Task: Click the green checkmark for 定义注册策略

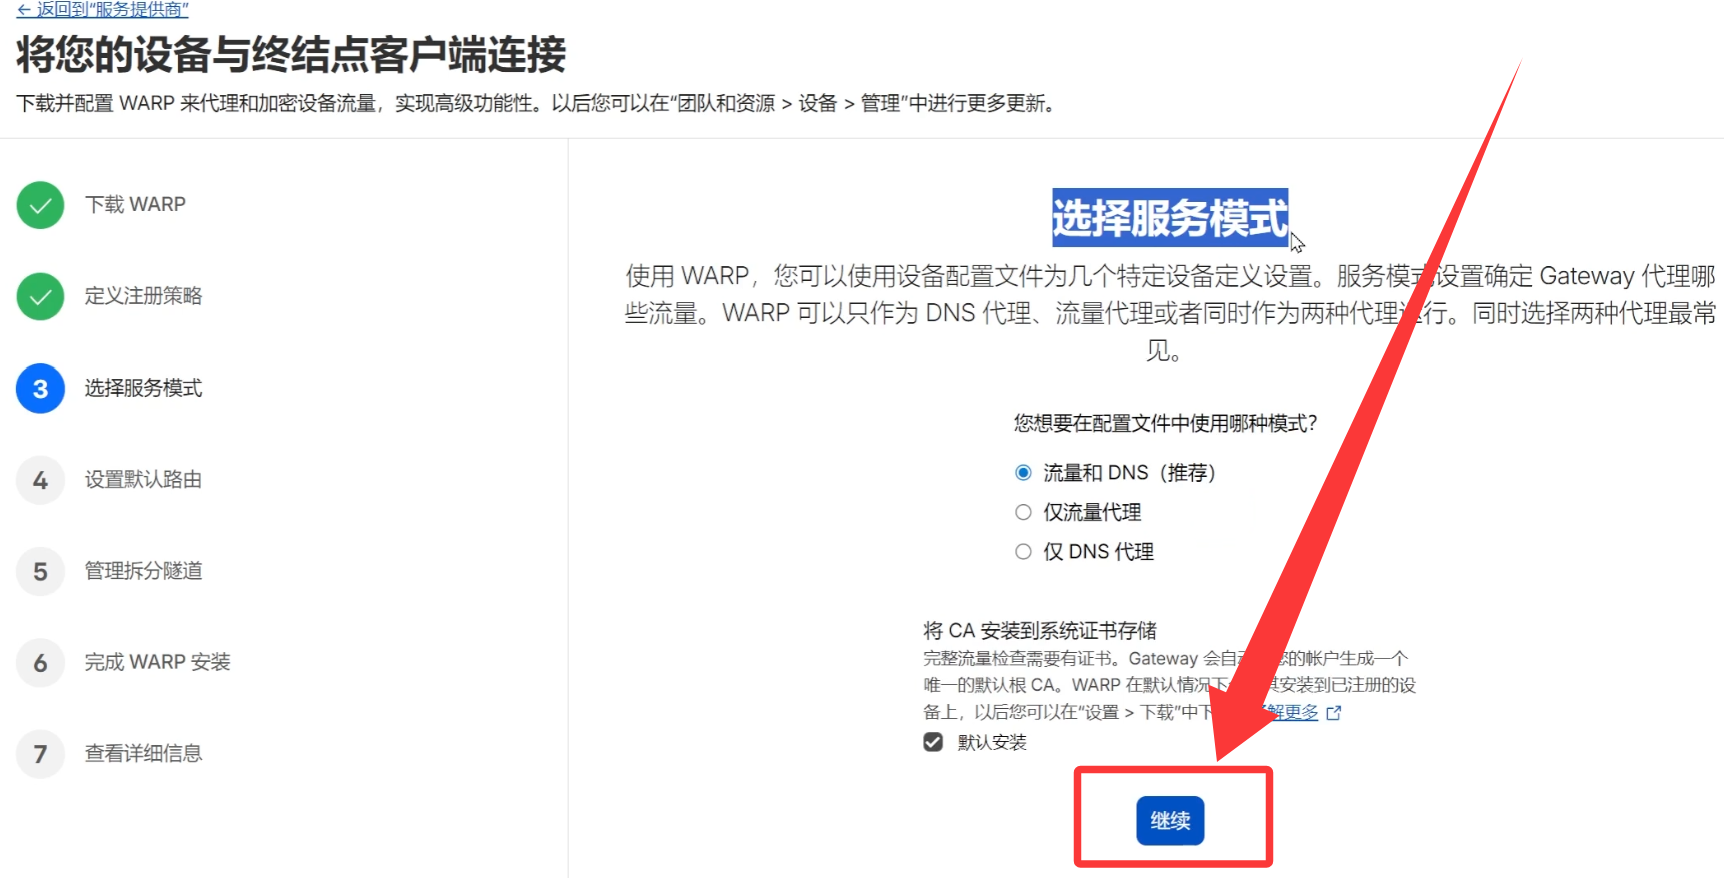Action: click(40, 297)
